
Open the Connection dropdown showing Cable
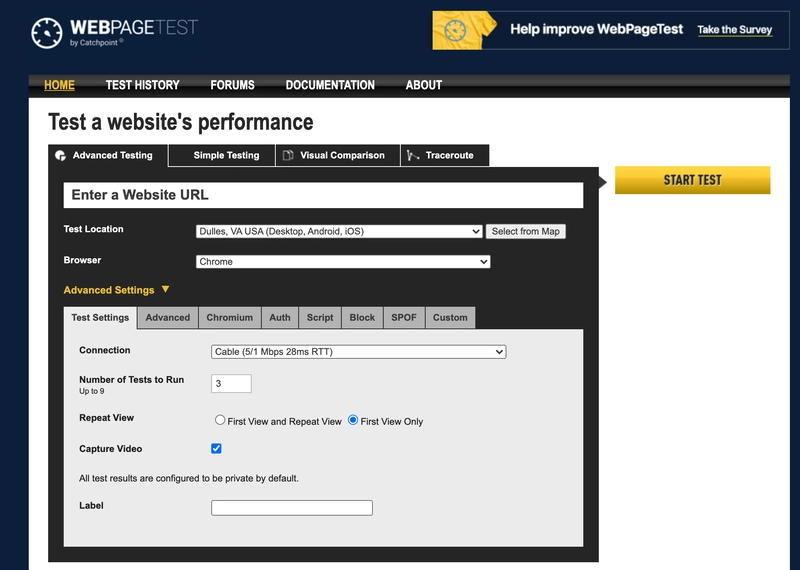point(359,352)
